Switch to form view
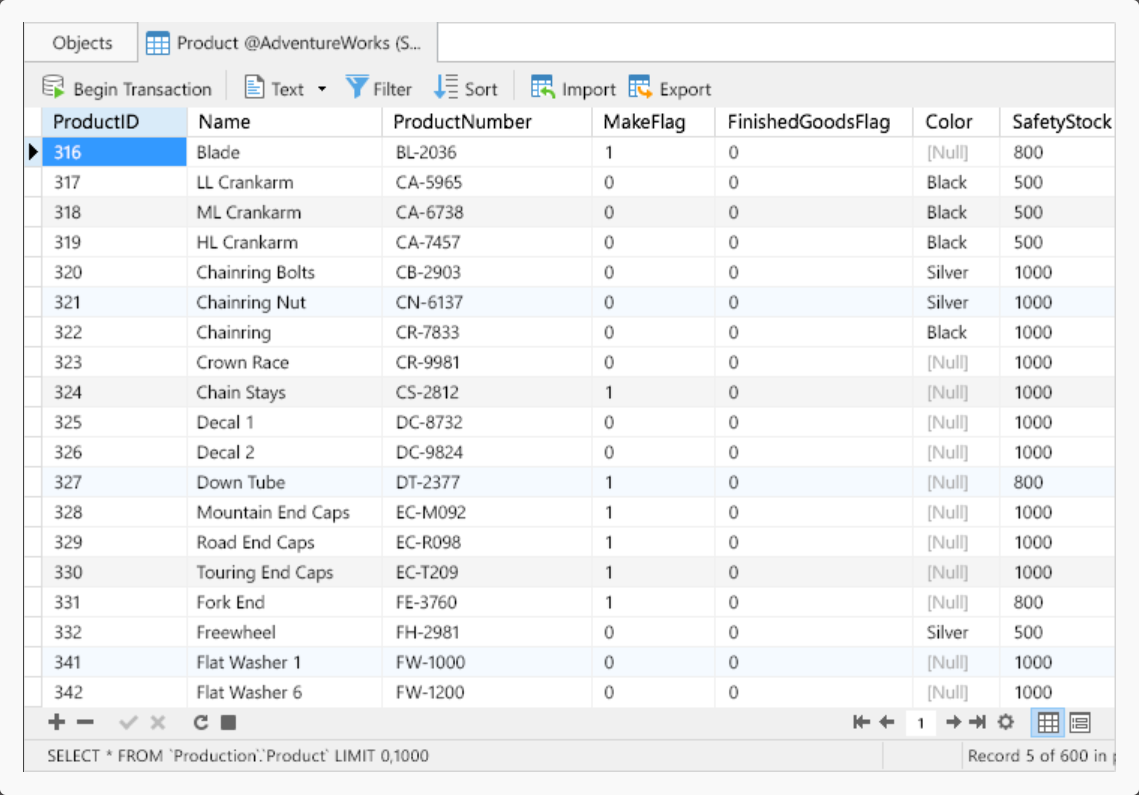1139x795 pixels. [1079, 722]
